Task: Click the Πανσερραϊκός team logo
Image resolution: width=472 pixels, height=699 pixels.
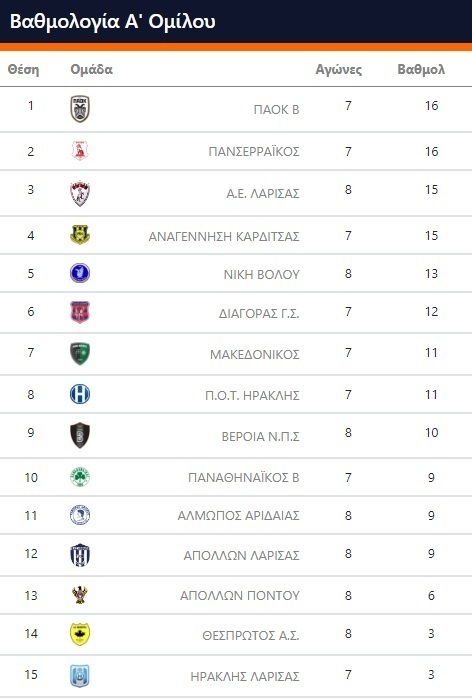Action: 80,151
